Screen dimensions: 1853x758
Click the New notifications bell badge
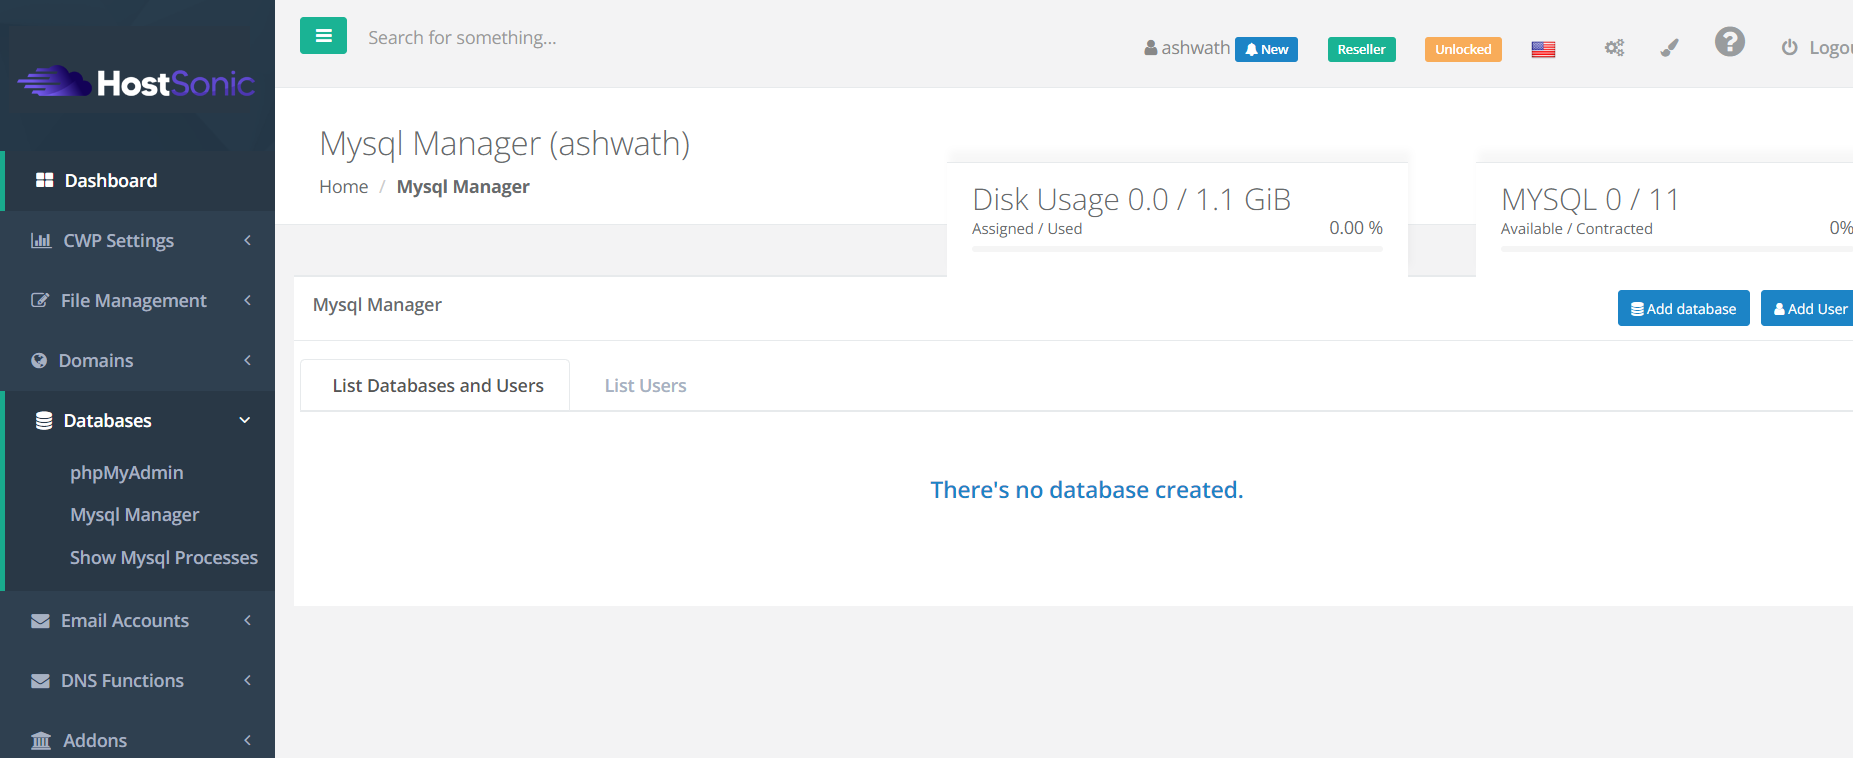click(x=1266, y=49)
